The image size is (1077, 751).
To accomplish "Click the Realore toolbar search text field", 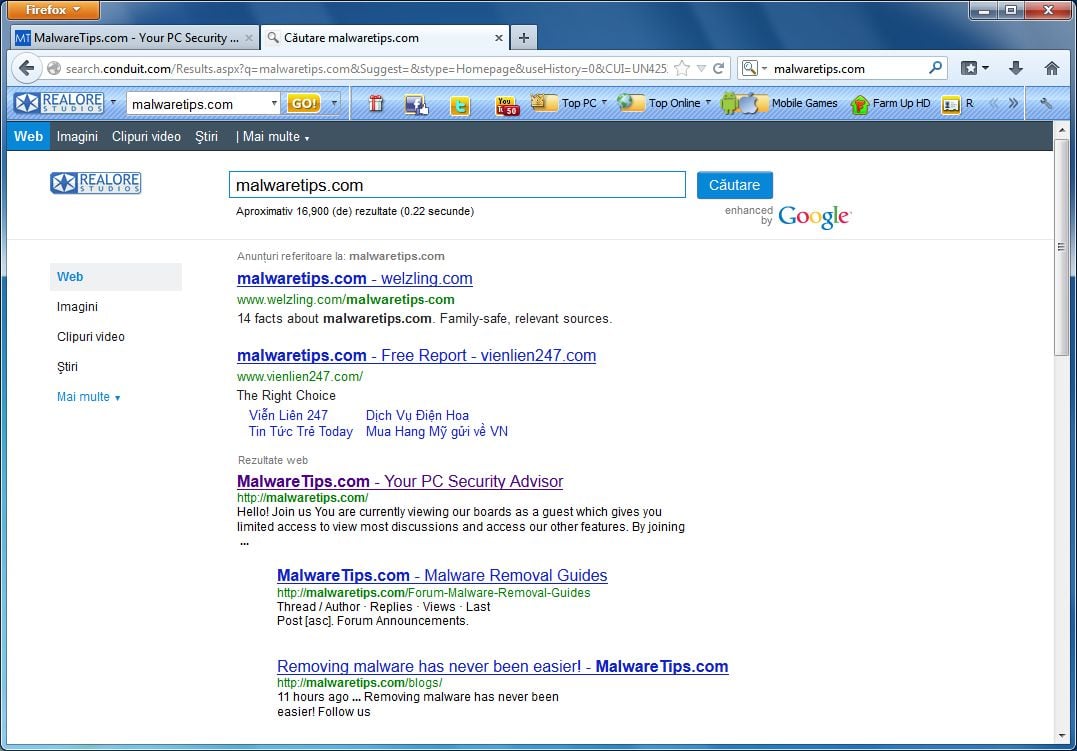I will pos(199,104).
